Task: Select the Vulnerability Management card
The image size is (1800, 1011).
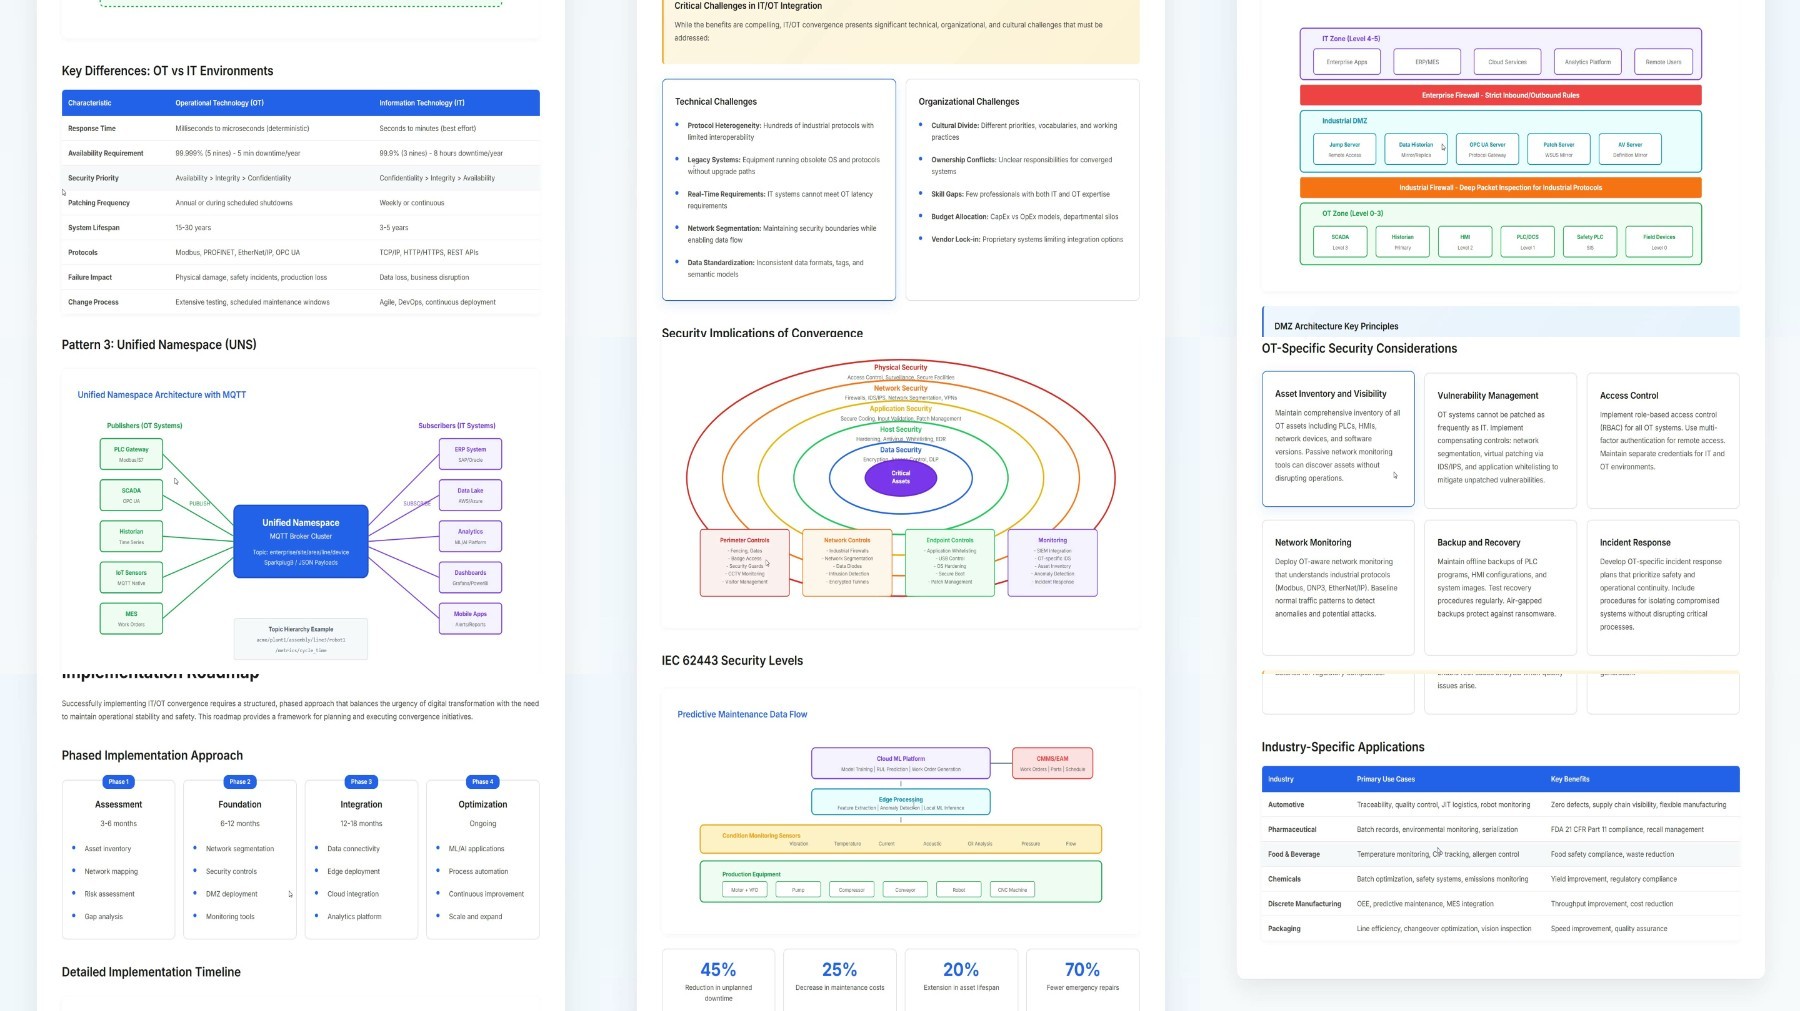Action: click(1501, 441)
